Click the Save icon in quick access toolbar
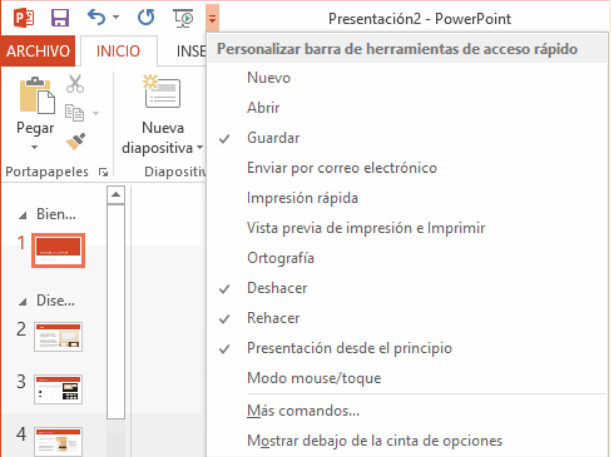 pos(59,17)
